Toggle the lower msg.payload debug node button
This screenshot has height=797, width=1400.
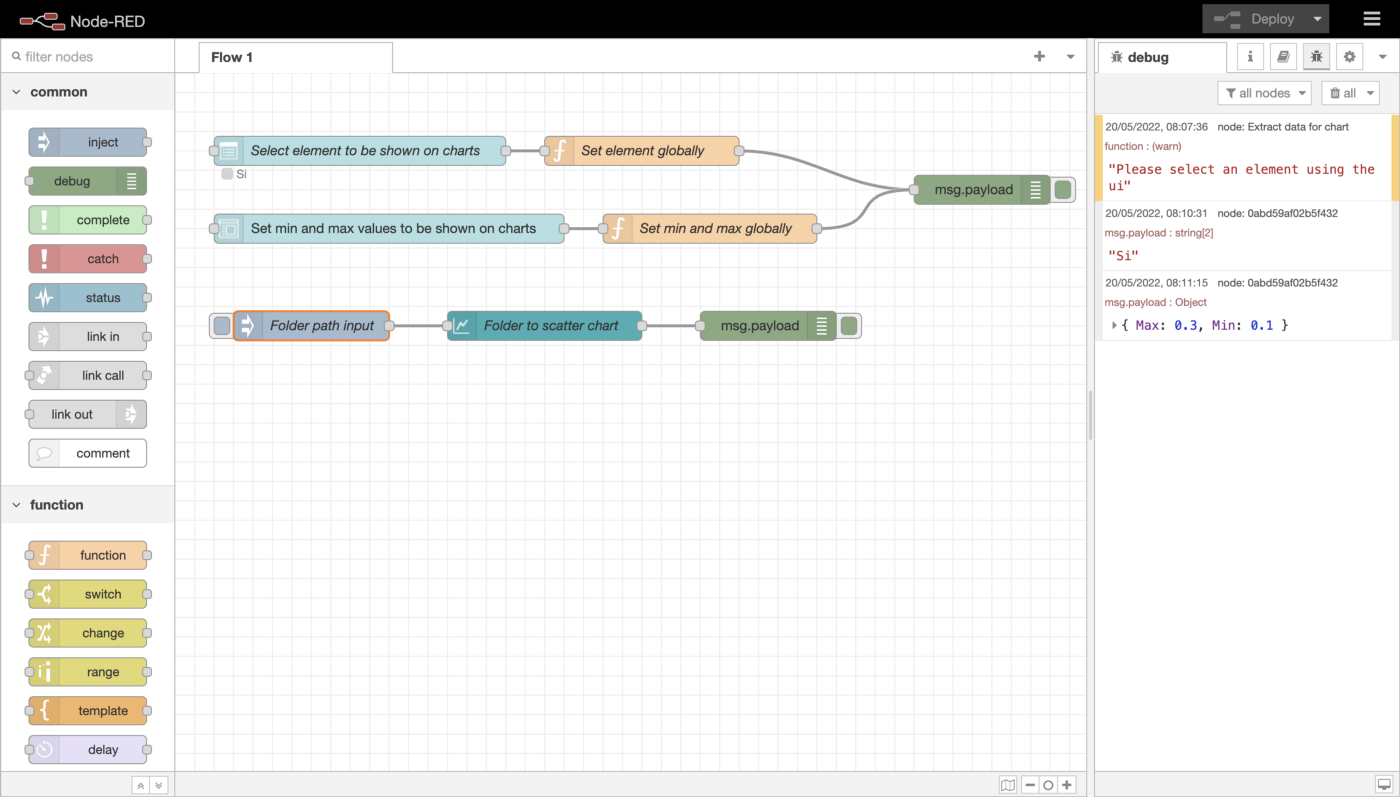pos(849,326)
